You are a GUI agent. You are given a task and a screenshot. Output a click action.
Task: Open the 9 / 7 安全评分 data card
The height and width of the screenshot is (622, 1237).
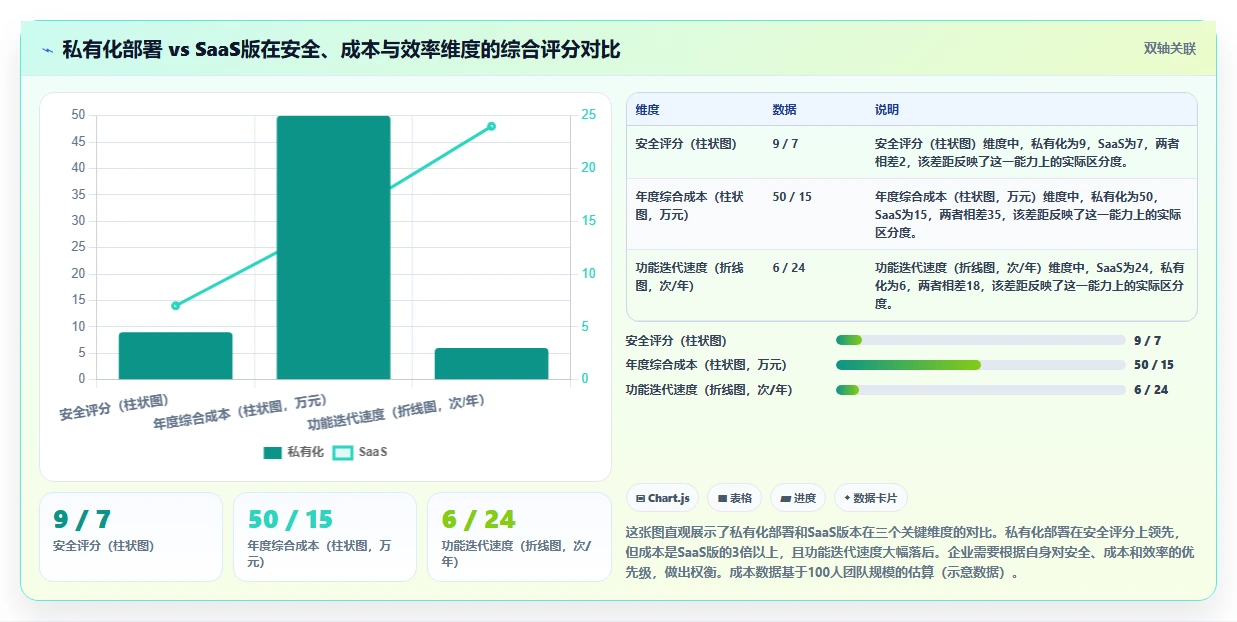tap(130, 536)
